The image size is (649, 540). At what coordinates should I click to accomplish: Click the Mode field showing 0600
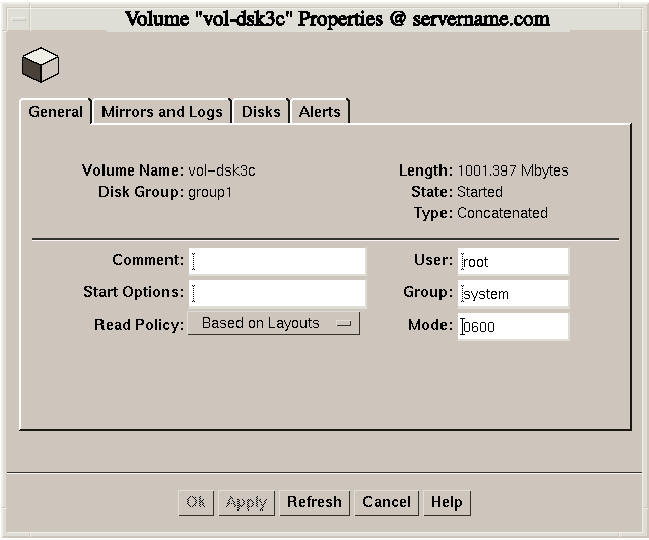click(513, 326)
